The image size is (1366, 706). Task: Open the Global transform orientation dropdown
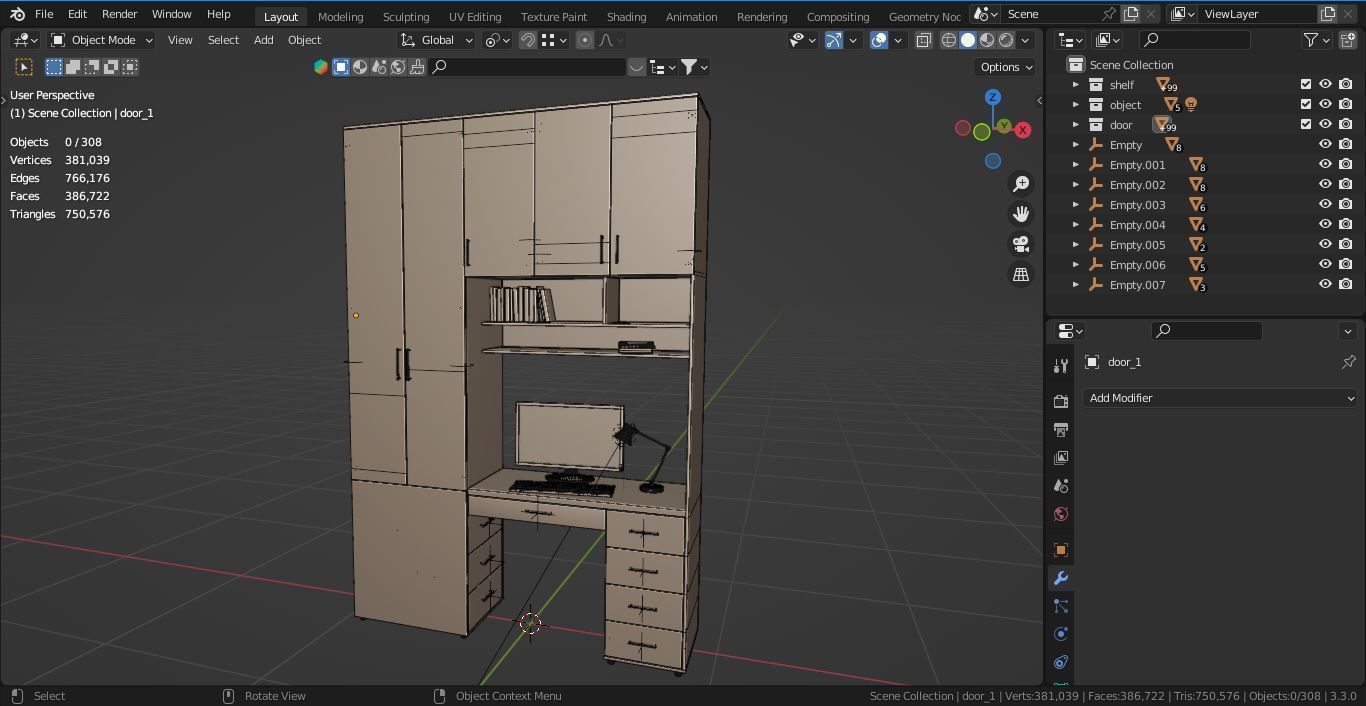pyautogui.click(x=437, y=40)
